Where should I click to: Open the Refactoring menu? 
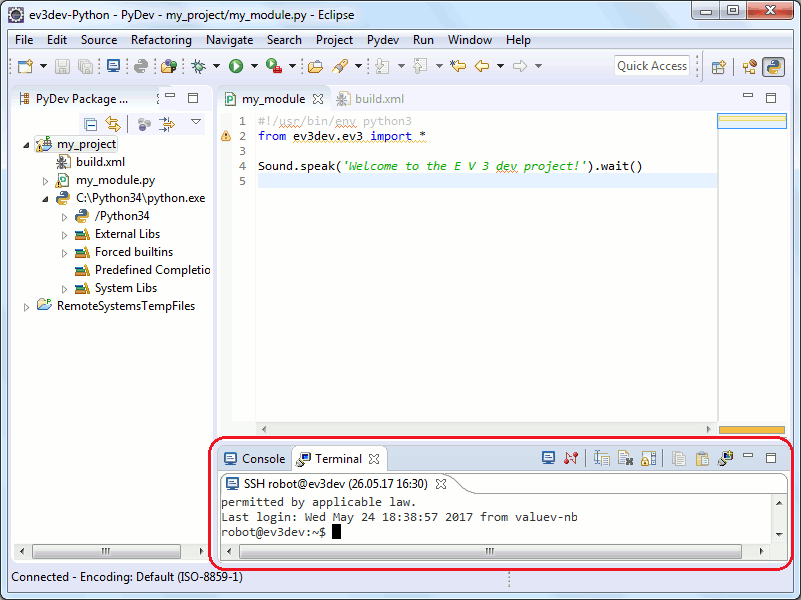pyautogui.click(x=161, y=40)
